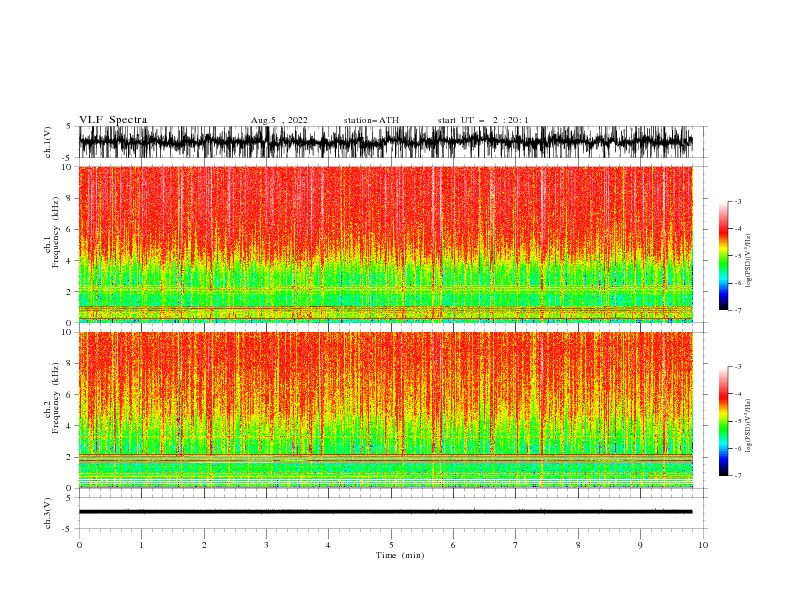Click the upper log(PSD)(V²/Hz) colorbar label

point(748,261)
